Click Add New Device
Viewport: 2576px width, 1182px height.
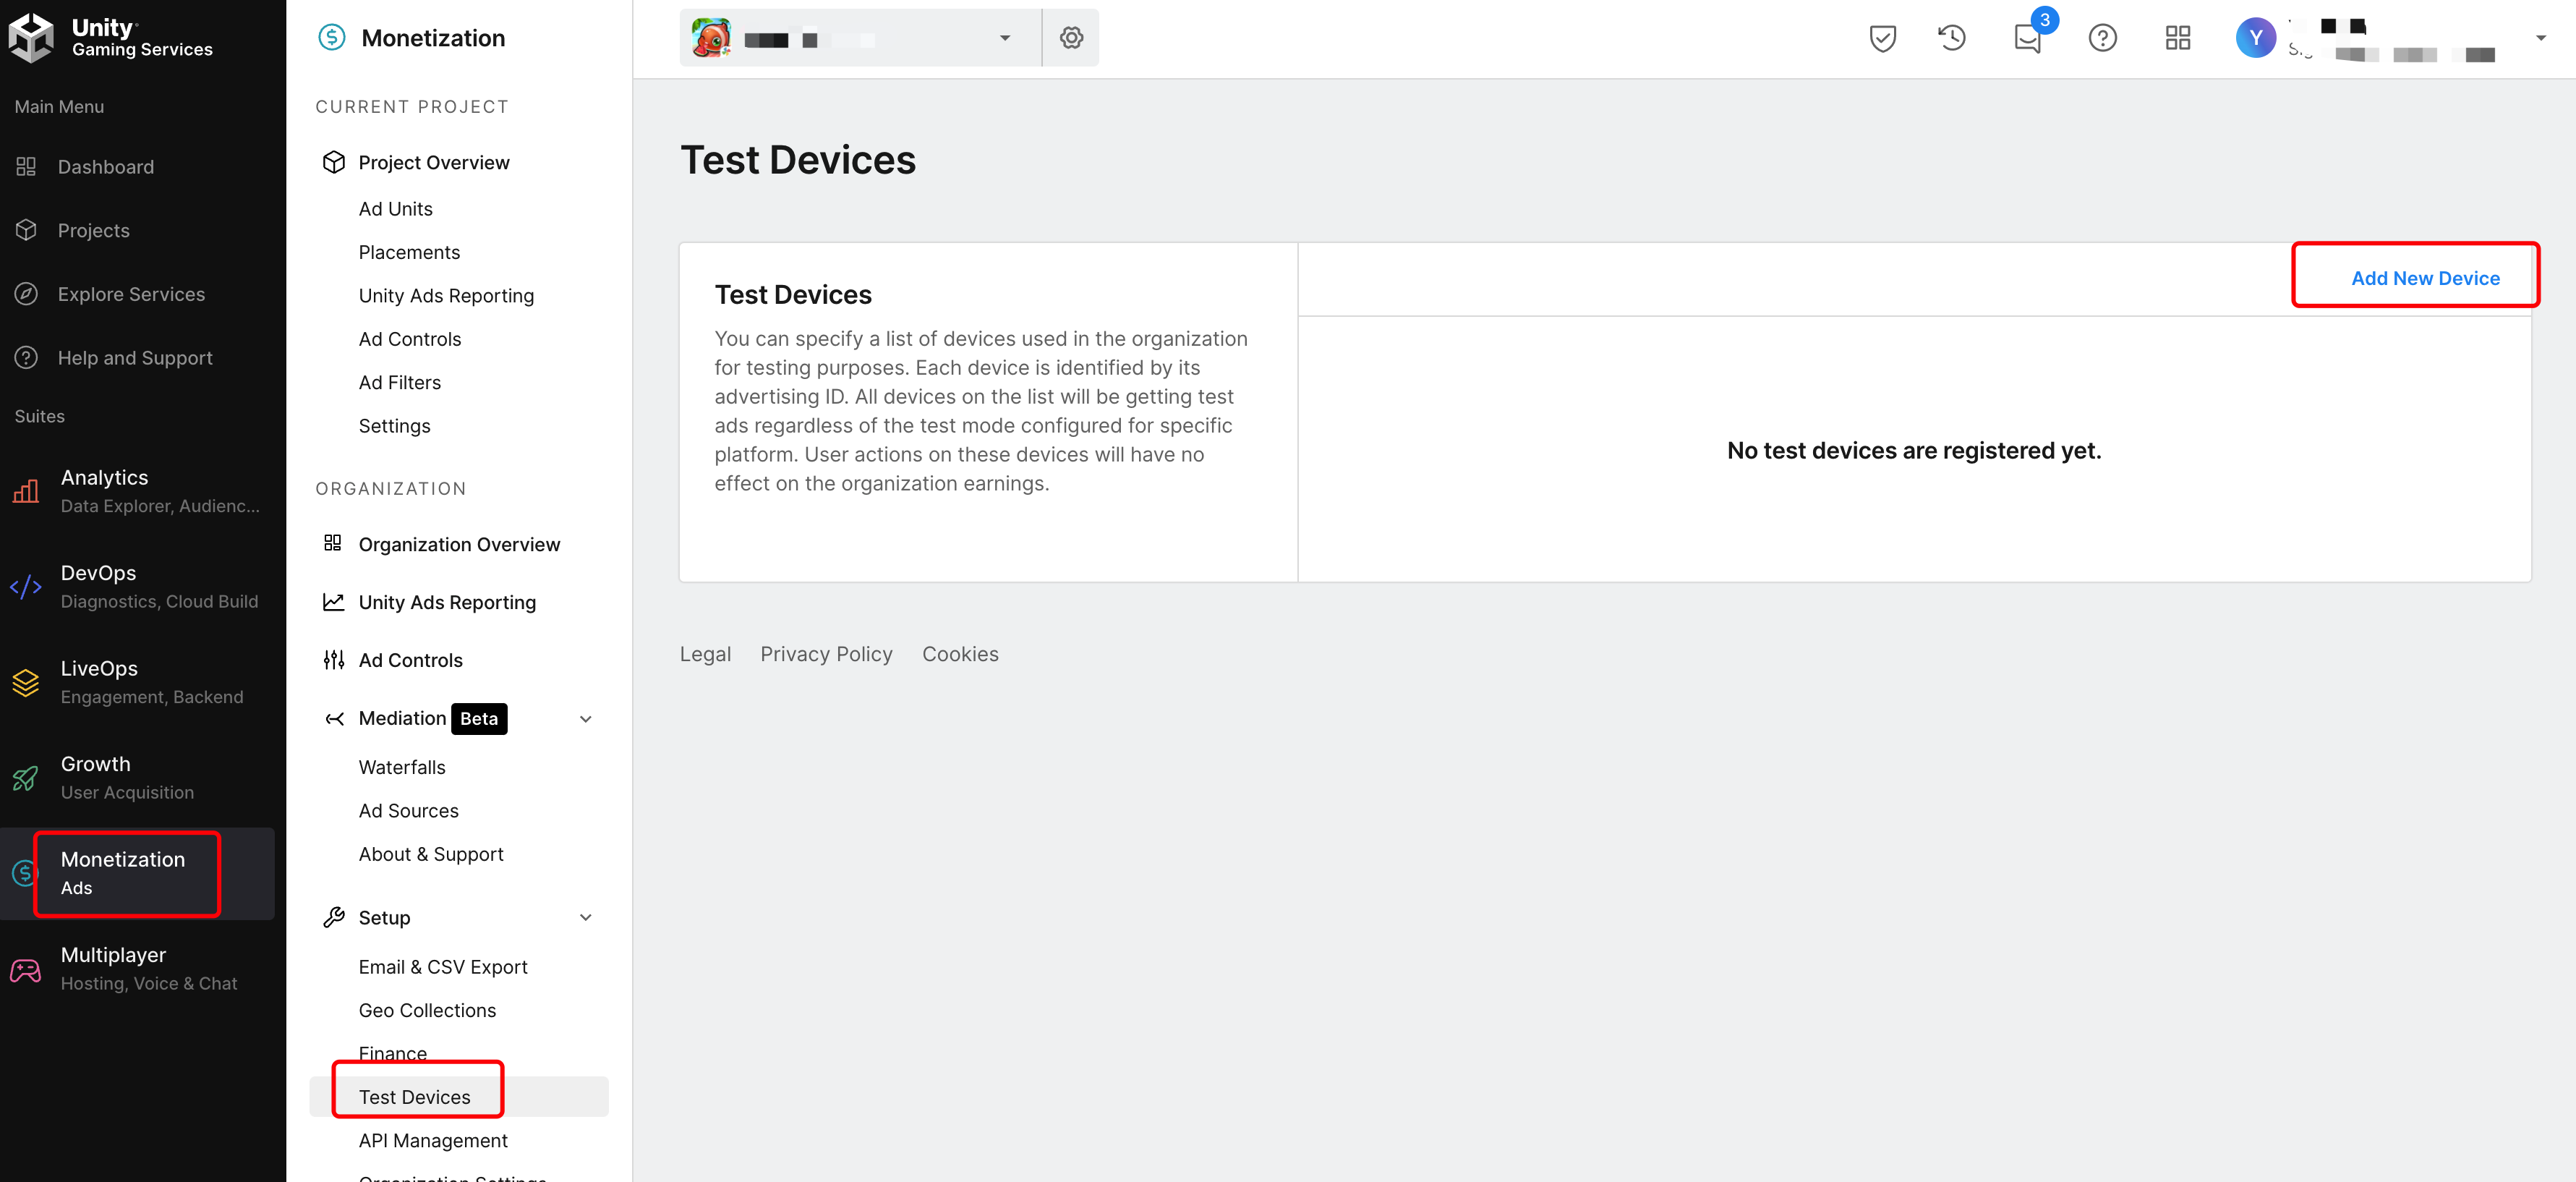[x=2425, y=278]
